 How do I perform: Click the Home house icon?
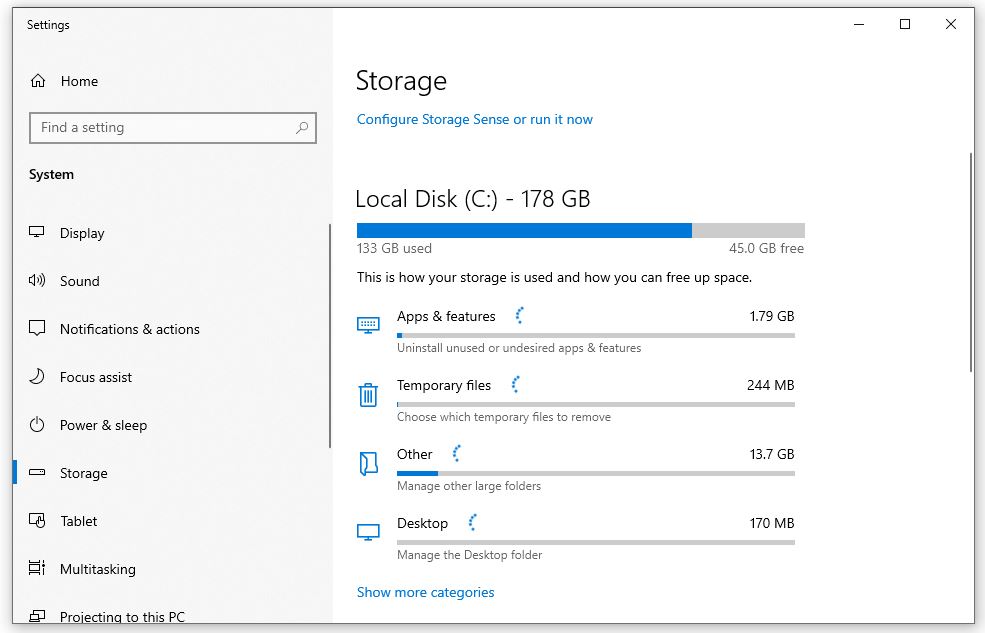click(x=38, y=81)
